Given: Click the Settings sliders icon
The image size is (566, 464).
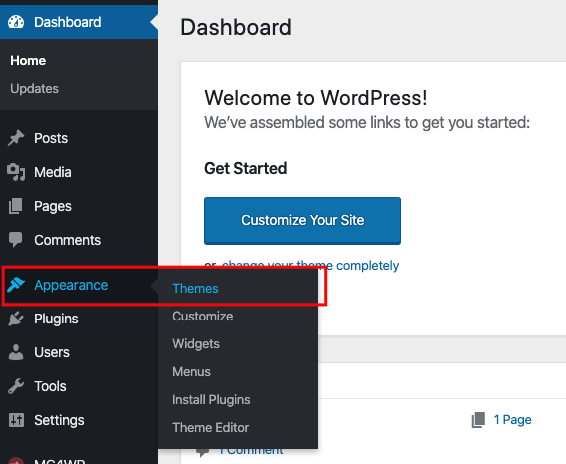Looking at the screenshot, I should 16,420.
